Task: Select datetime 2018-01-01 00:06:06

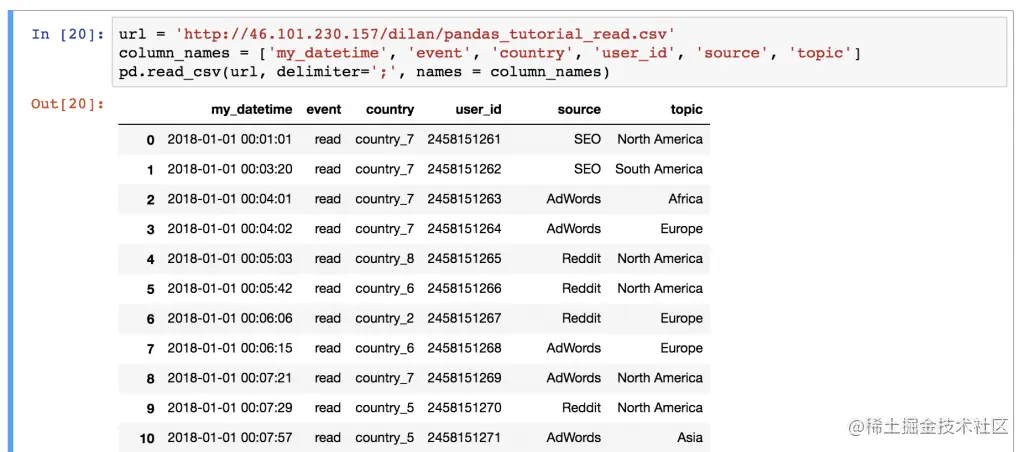Action: [x=230, y=318]
